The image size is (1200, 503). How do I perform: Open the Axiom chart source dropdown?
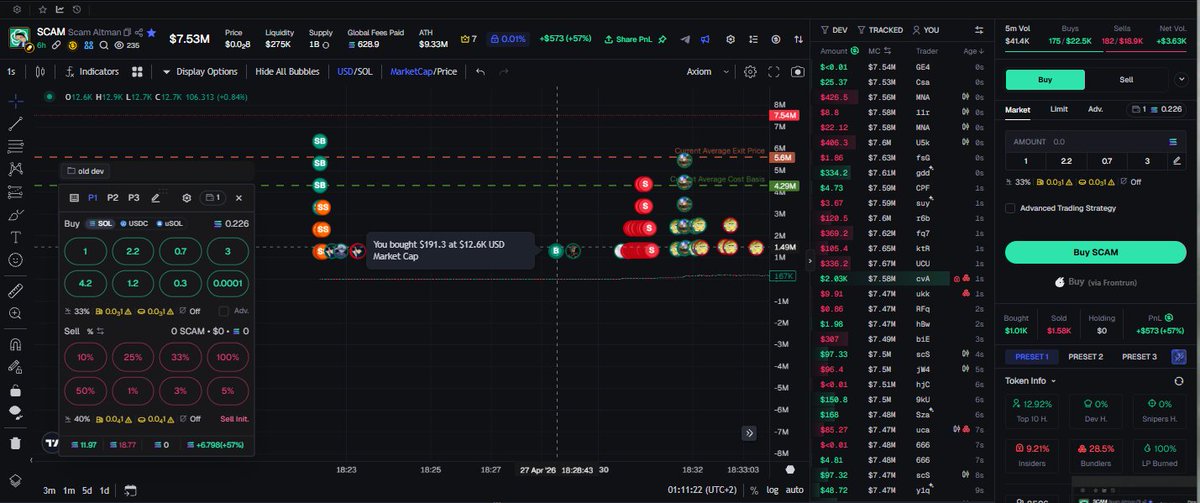pos(707,72)
